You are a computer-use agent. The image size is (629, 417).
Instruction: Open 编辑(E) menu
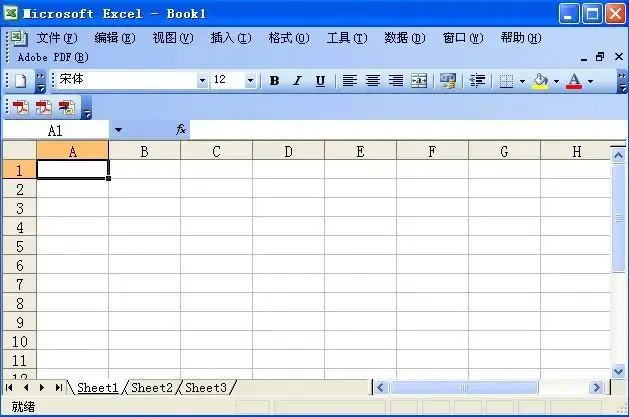tap(115, 38)
